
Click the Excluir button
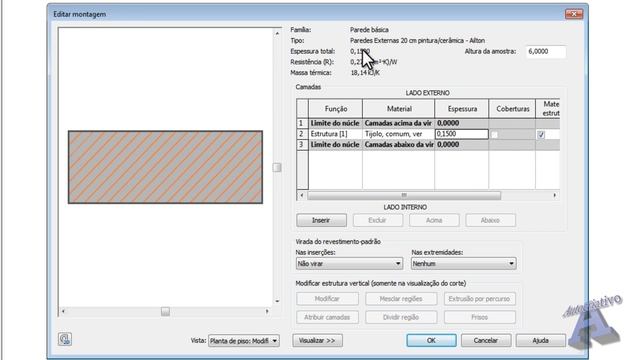click(x=378, y=220)
